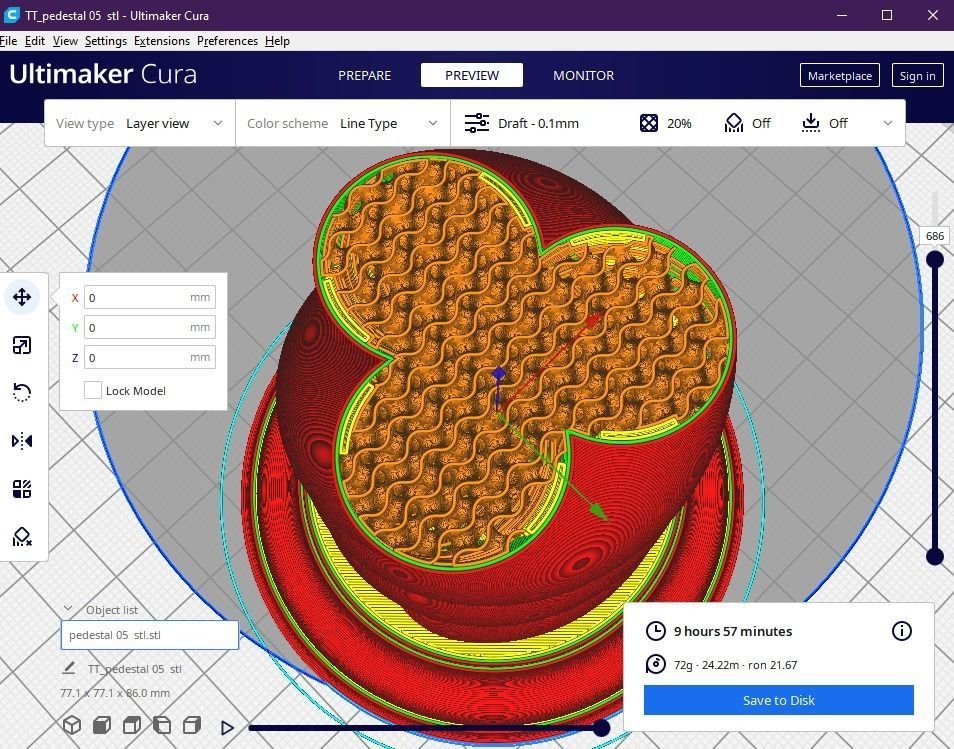Open print time info icon
954x749 pixels.
click(902, 631)
